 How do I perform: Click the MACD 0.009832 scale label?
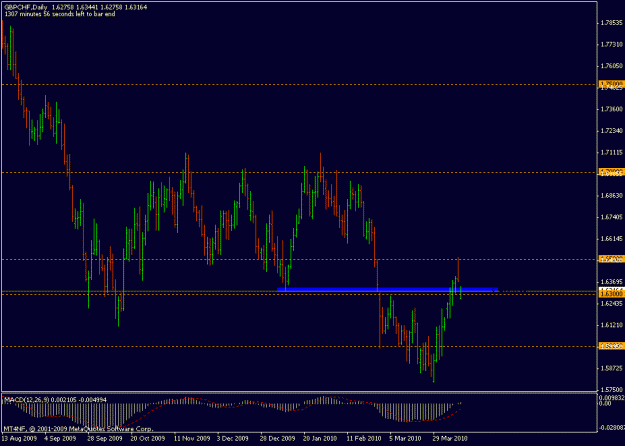pyautogui.click(x=611, y=397)
